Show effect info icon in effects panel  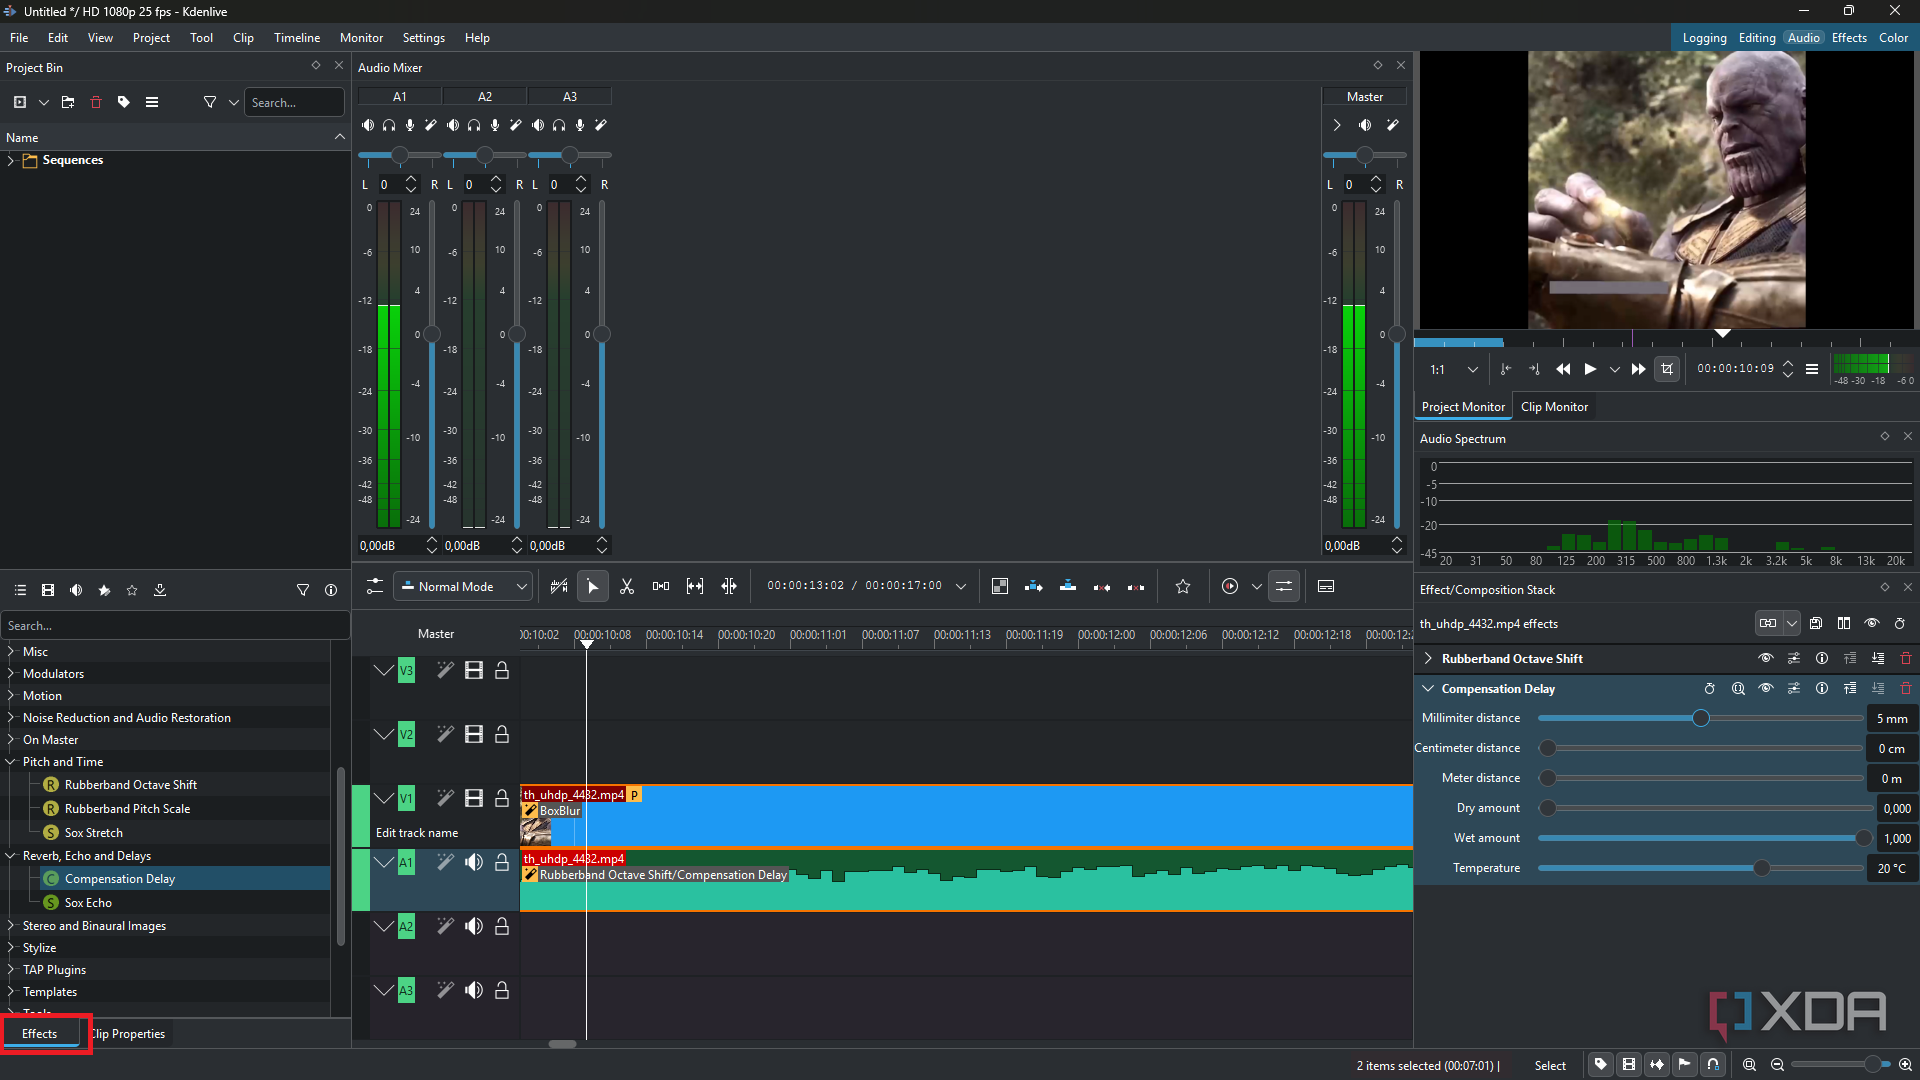tap(331, 591)
